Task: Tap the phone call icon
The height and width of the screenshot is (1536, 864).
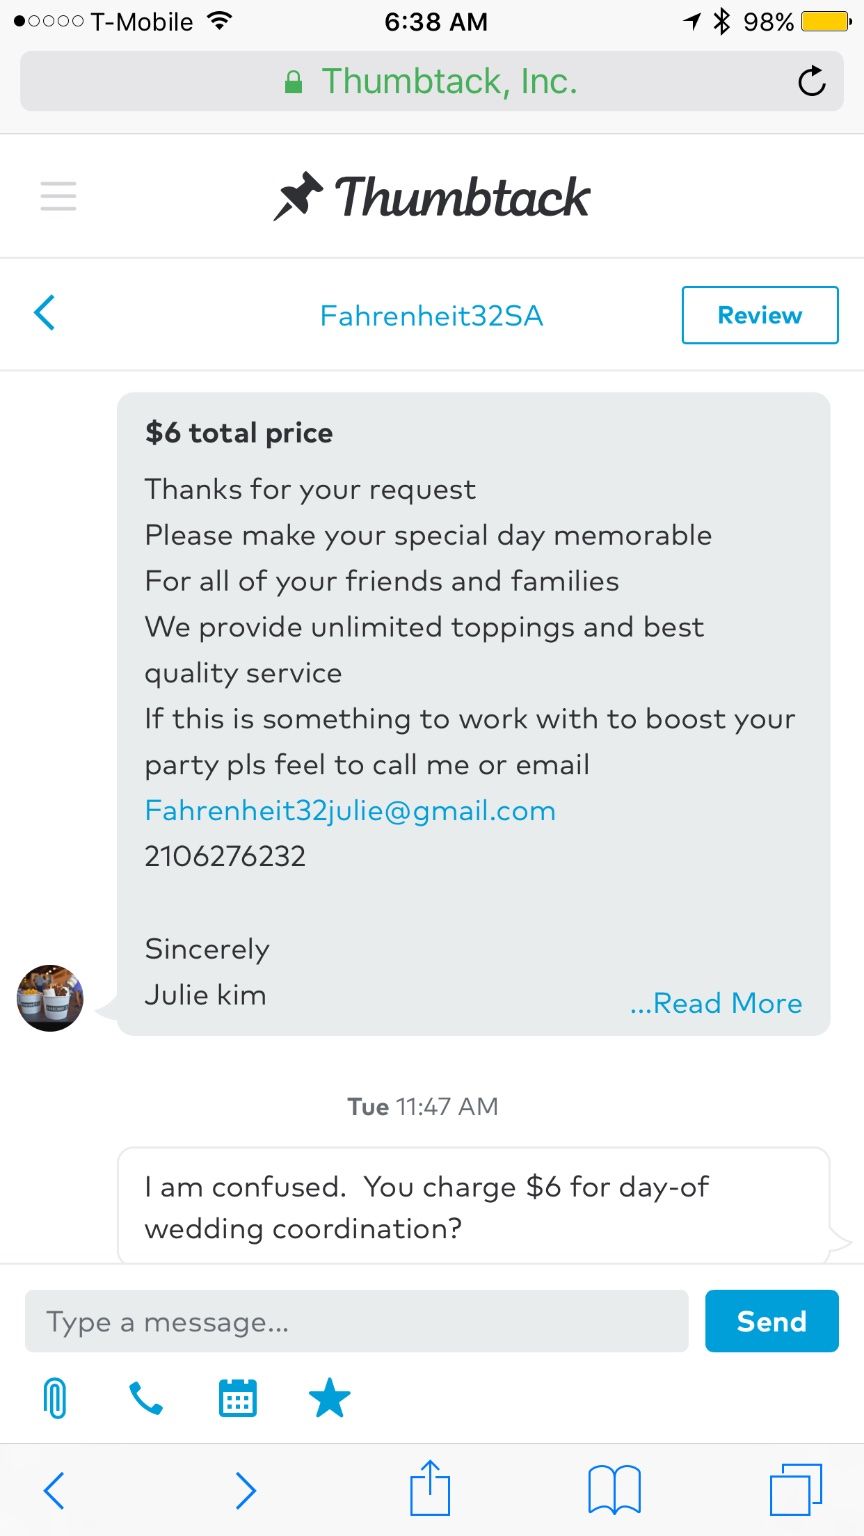Action: coord(146,1398)
